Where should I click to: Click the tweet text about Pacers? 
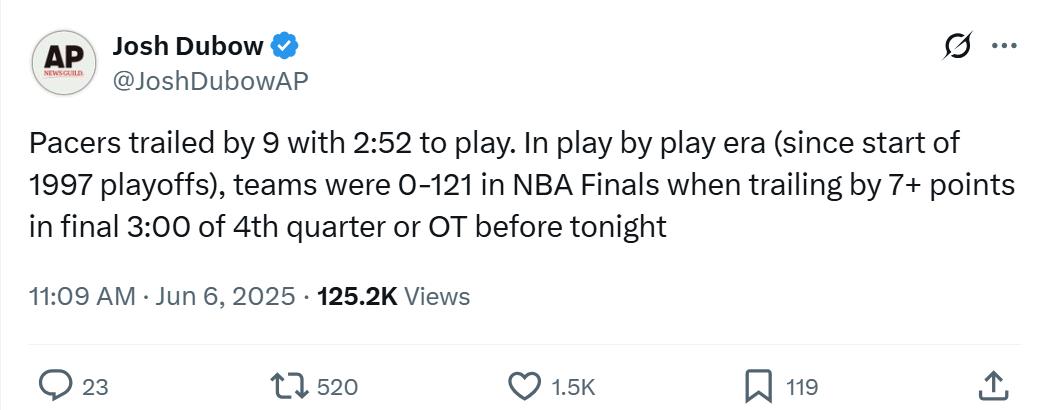point(522,185)
